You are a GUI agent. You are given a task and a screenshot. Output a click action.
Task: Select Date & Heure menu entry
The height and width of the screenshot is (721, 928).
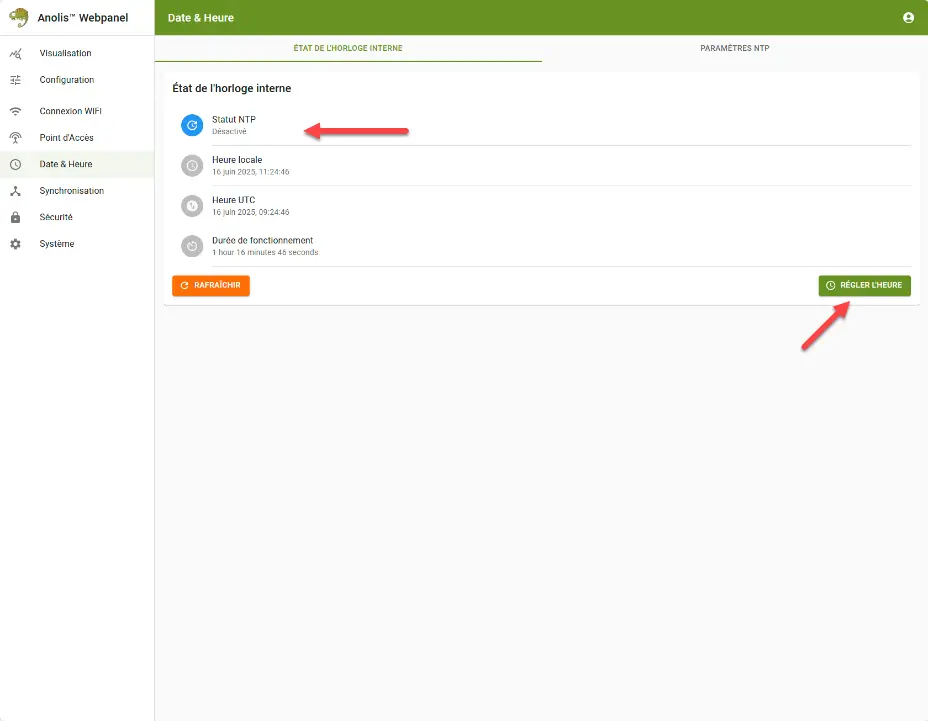[77, 165]
